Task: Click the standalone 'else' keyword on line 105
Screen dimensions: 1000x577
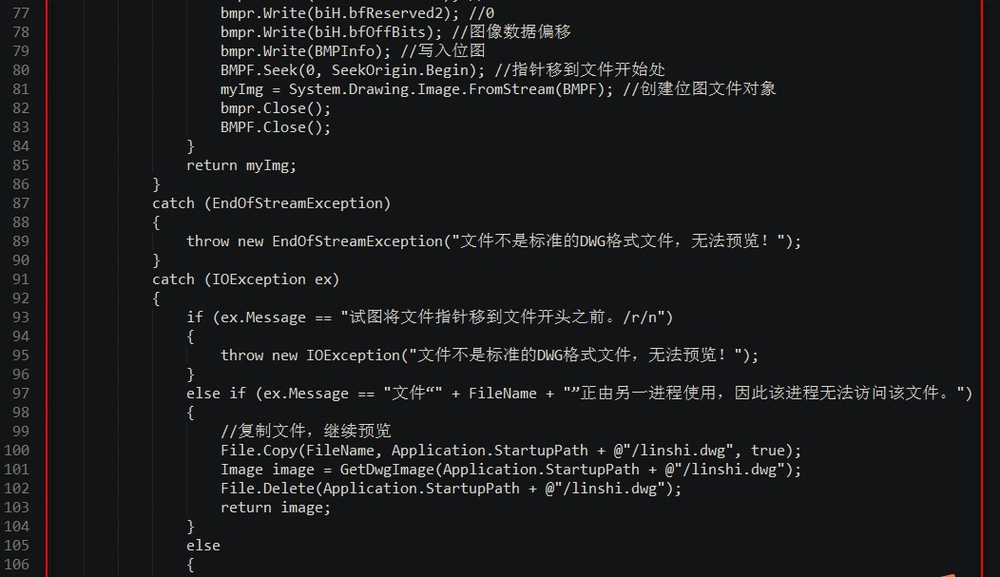Action: point(203,545)
